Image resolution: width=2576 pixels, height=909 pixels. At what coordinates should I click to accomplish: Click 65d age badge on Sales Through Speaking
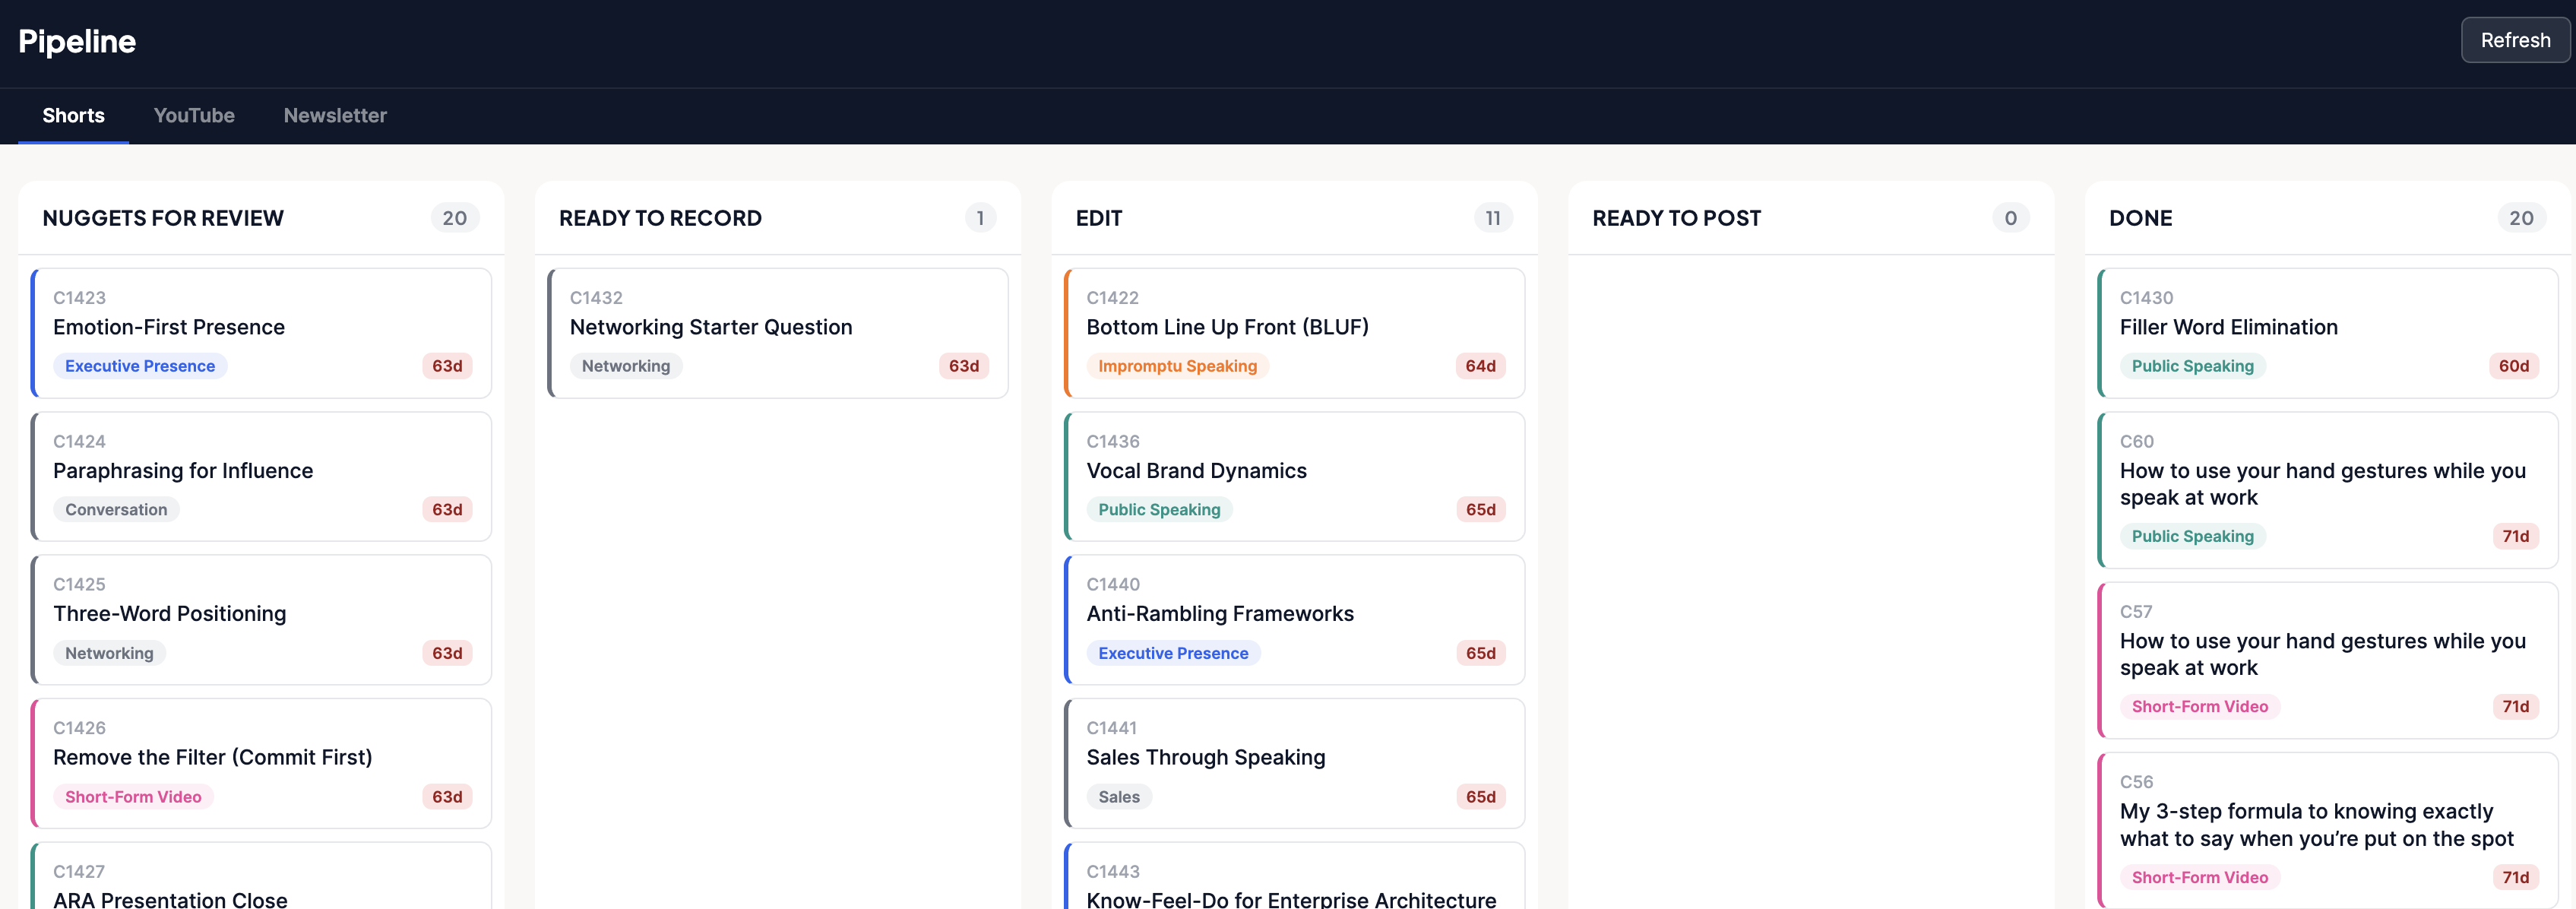1480,797
